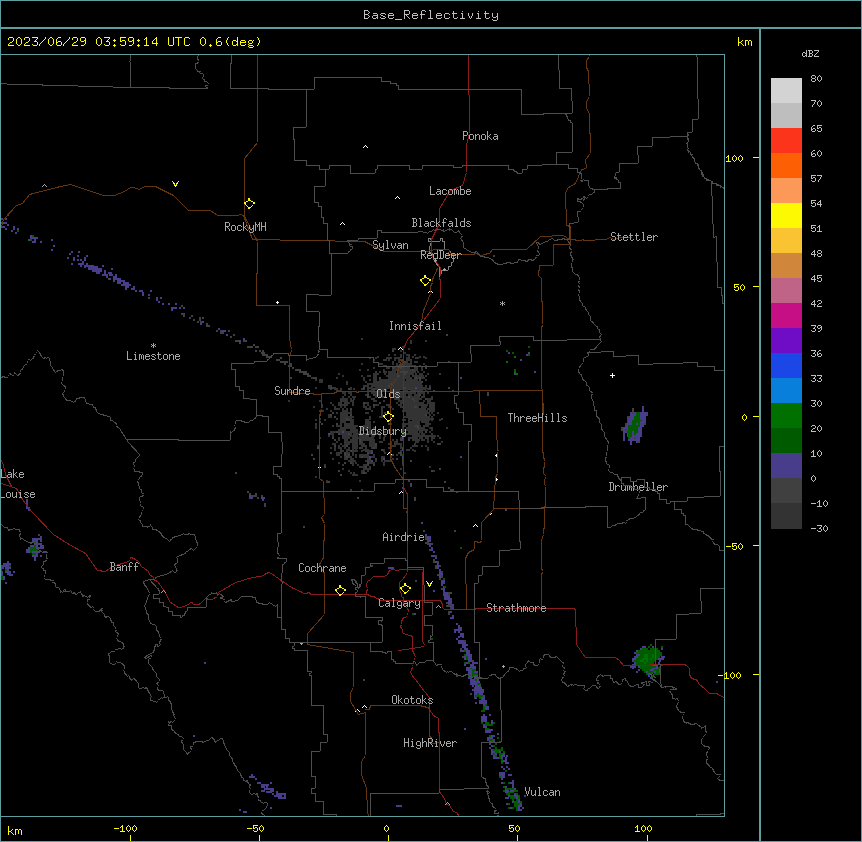
Task: Click the Strathmore label
Action: click(x=516, y=608)
